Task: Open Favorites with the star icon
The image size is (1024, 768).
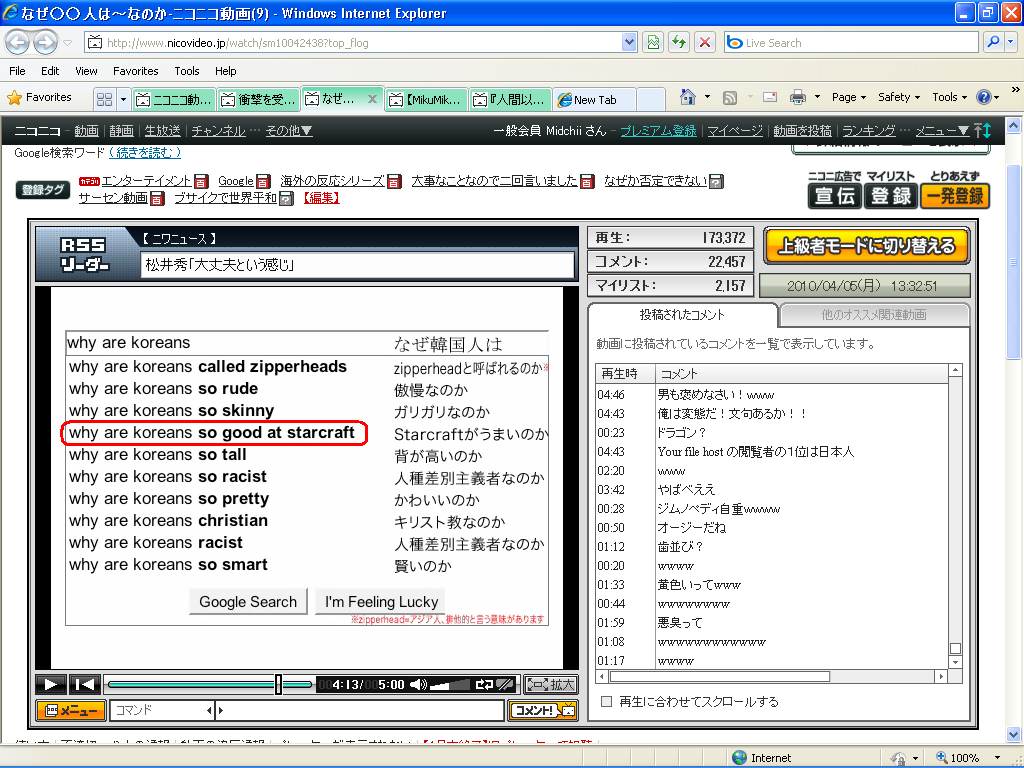Action: 14,98
